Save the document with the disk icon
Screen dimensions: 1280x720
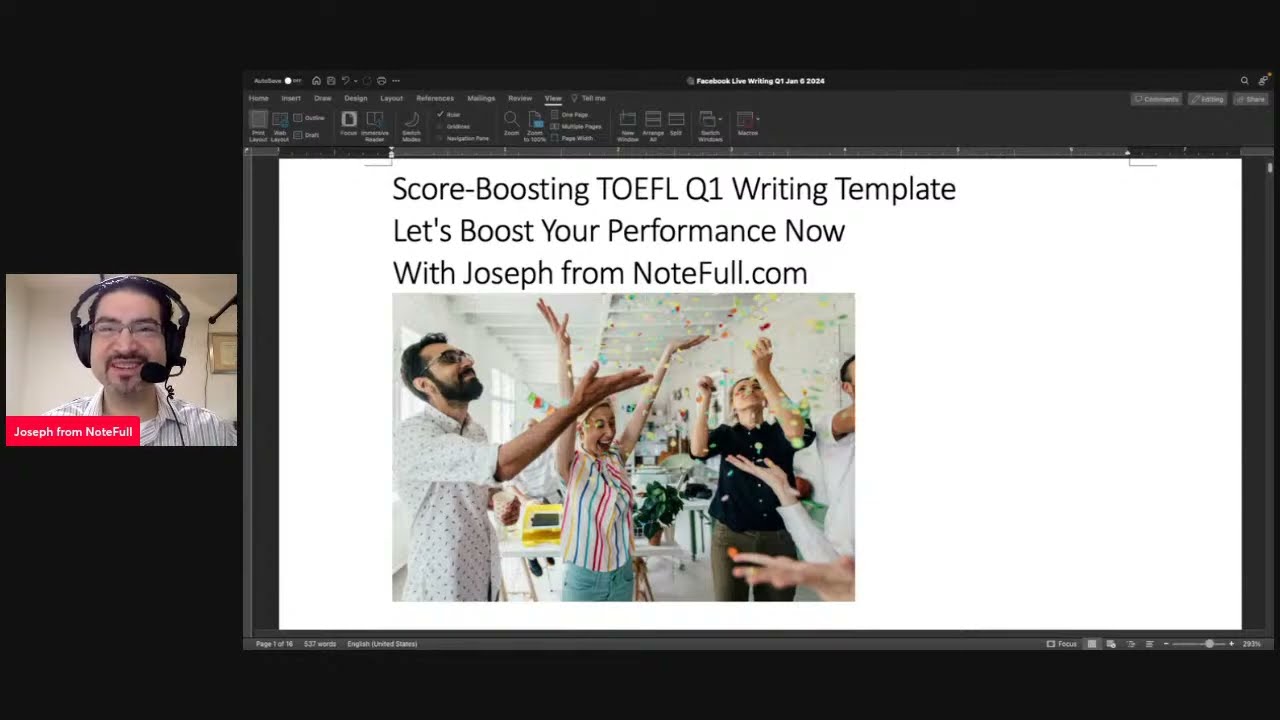(331, 81)
